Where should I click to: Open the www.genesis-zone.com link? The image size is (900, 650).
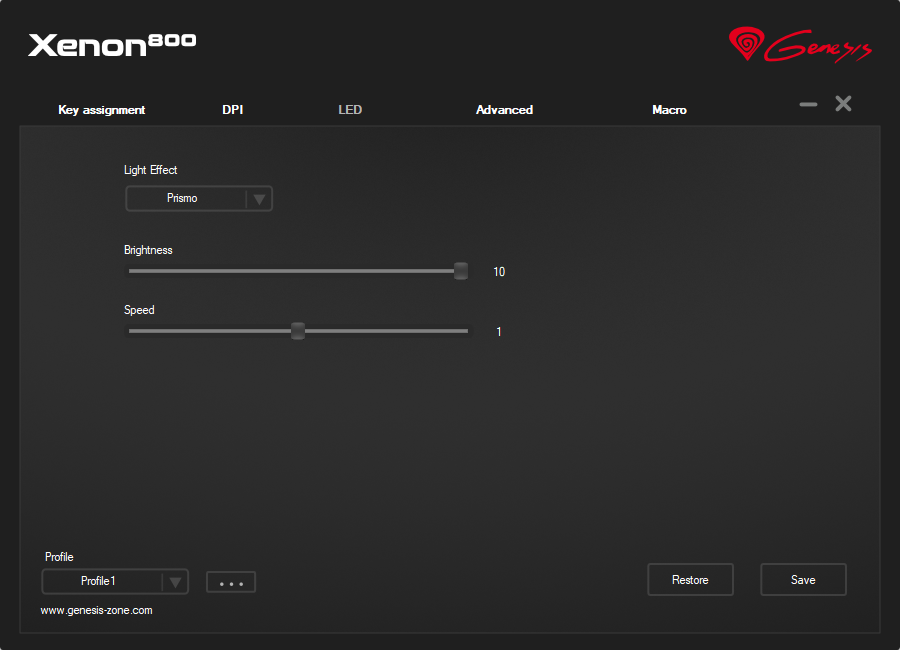(x=96, y=610)
